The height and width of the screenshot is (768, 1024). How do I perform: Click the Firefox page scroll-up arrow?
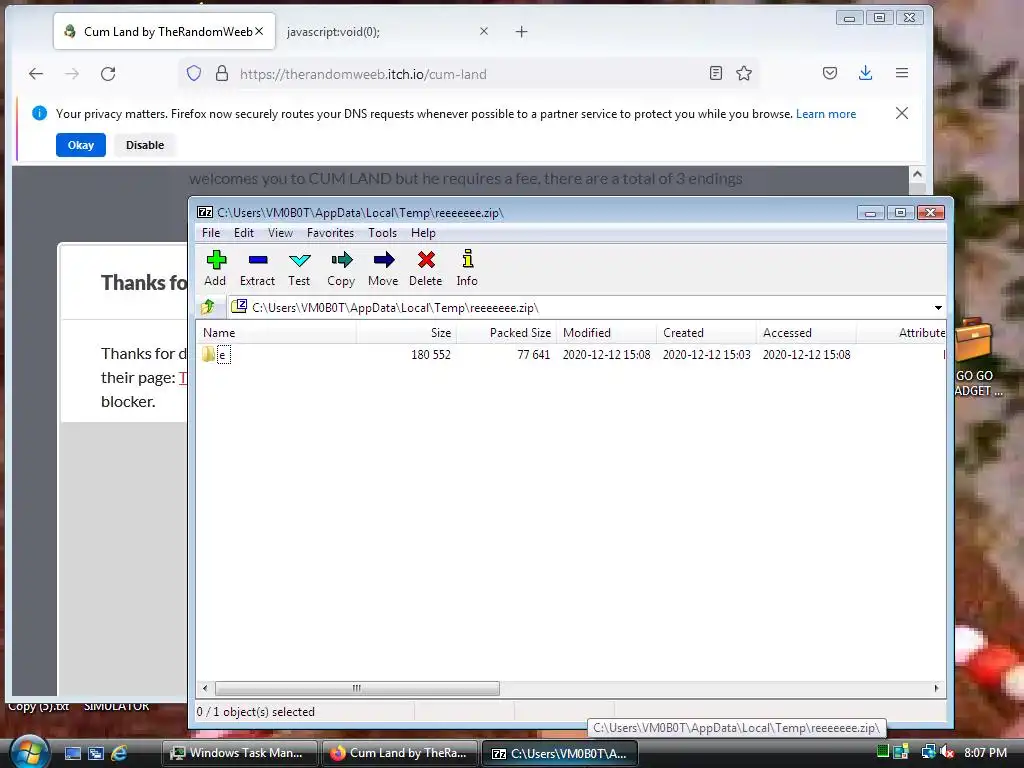click(x=917, y=174)
